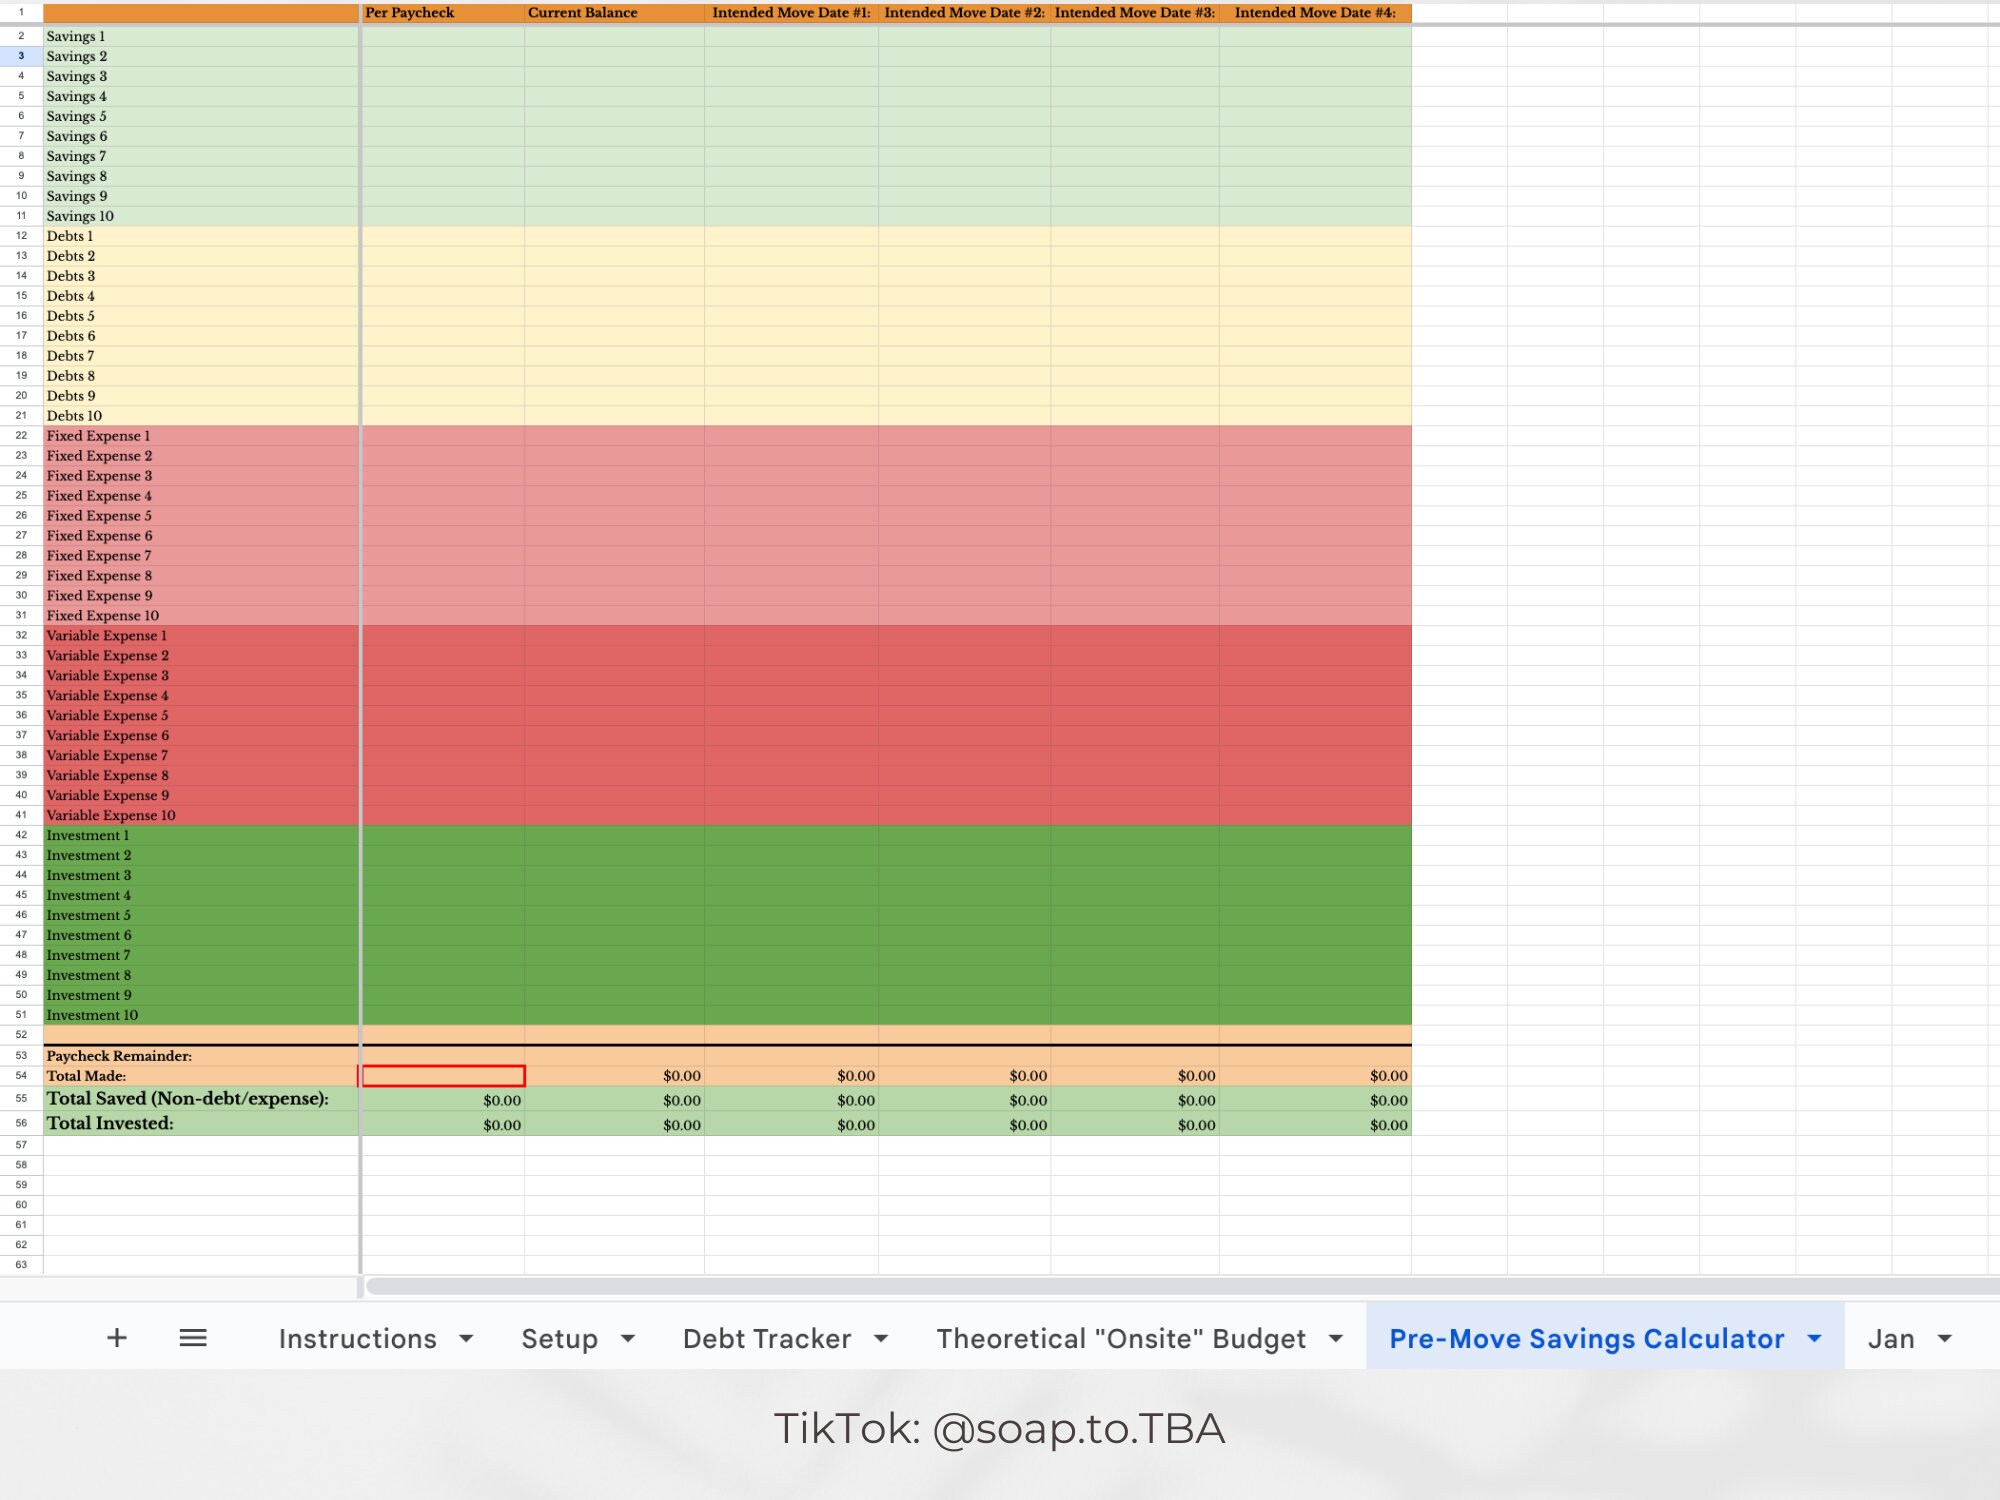Open the Setup tab options dropdown
Image resolution: width=2000 pixels, height=1500 pixels.
pos(629,1338)
